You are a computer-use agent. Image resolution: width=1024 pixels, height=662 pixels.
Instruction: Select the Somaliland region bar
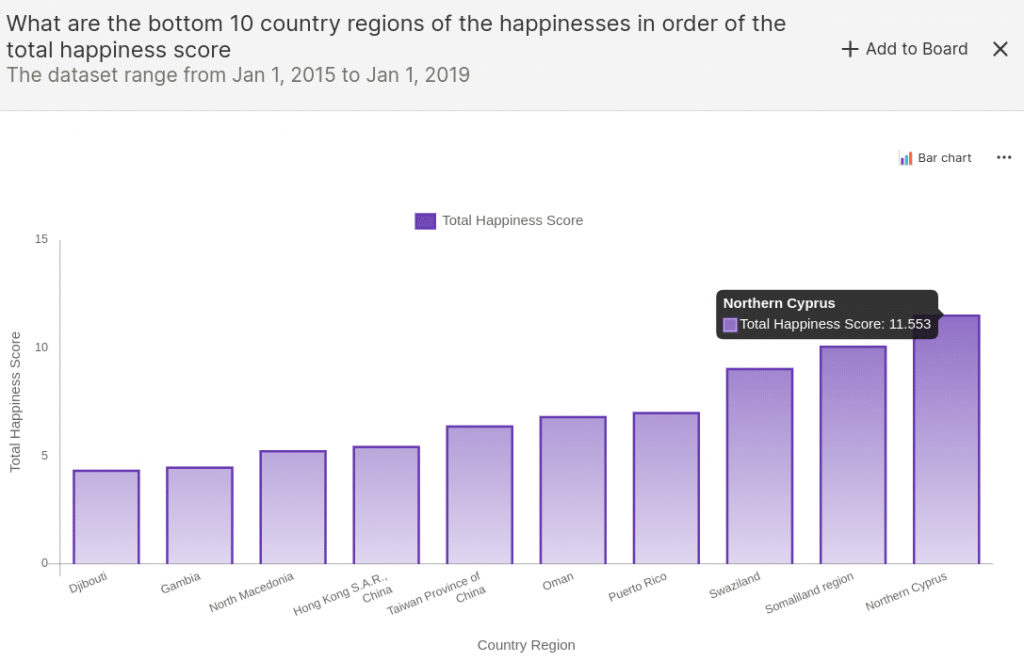(853, 455)
